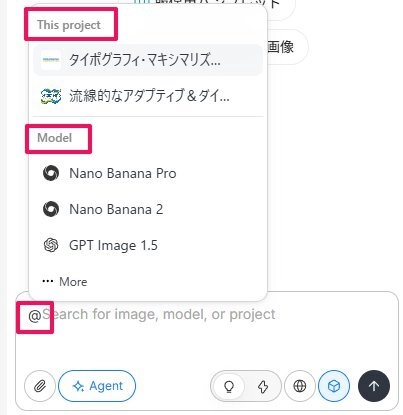
Task: Click the GPT Image OpenAI logo icon
Action: [51, 245]
